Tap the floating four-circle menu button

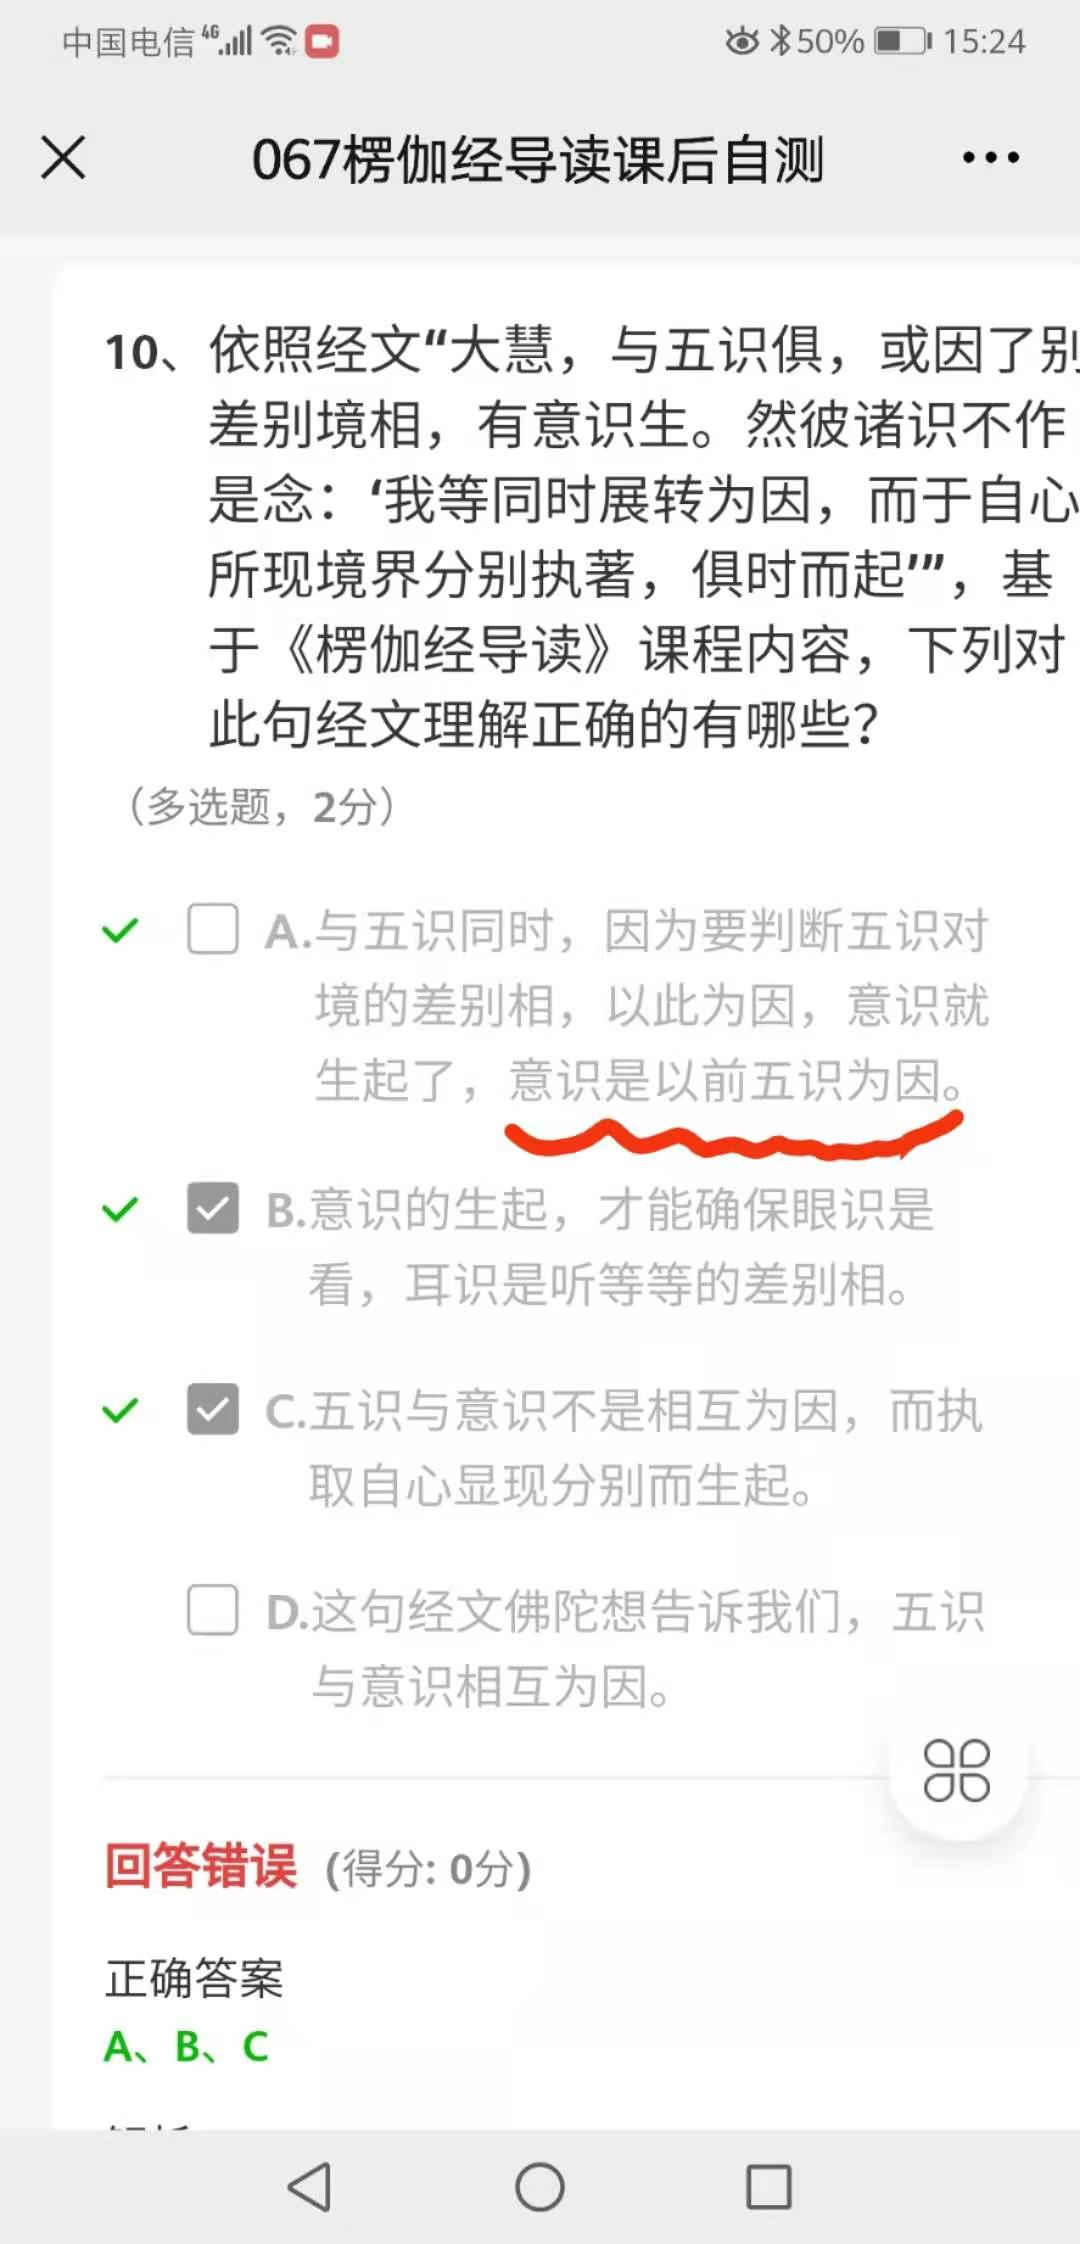957,1771
